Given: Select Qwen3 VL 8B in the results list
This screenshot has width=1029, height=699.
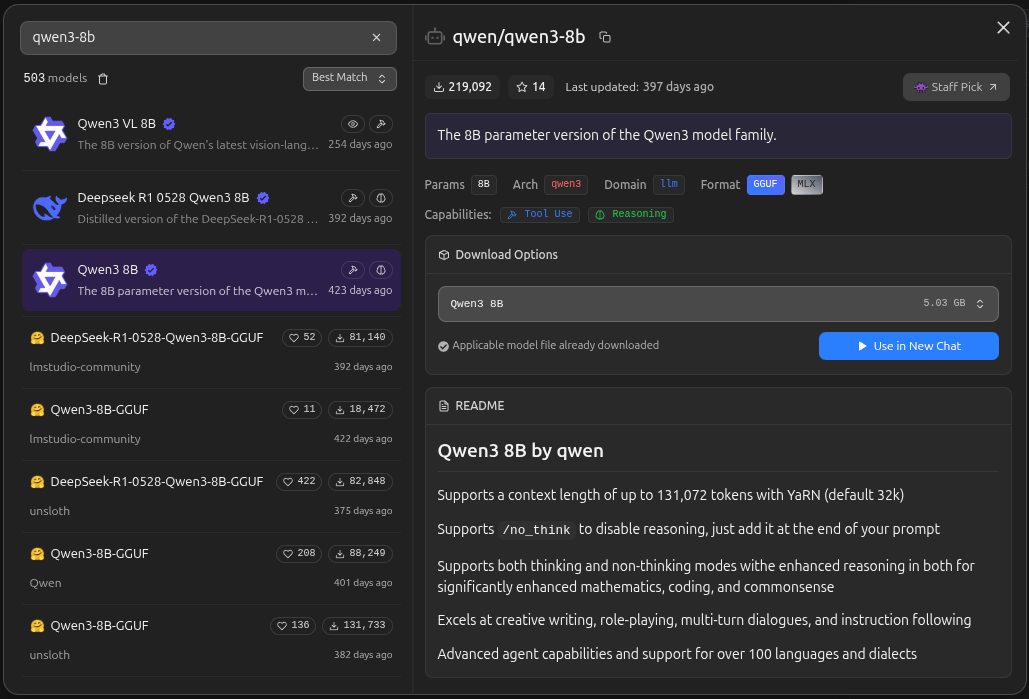Looking at the screenshot, I should click(x=211, y=134).
